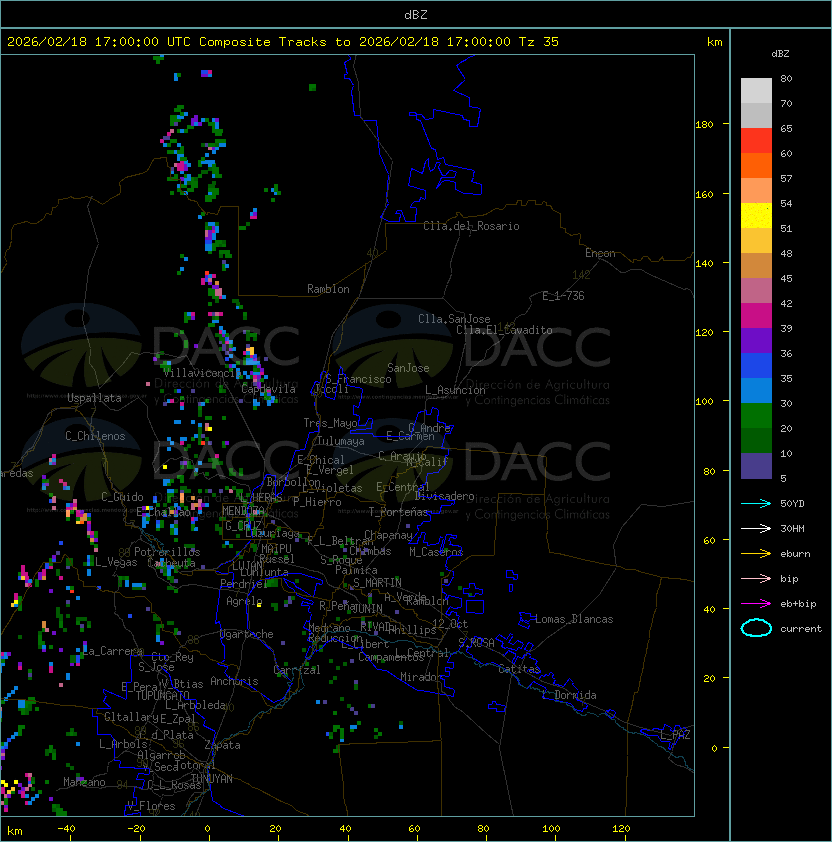
Task: Select the green swatch between 30 and 20
Action: [x=756, y=416]
